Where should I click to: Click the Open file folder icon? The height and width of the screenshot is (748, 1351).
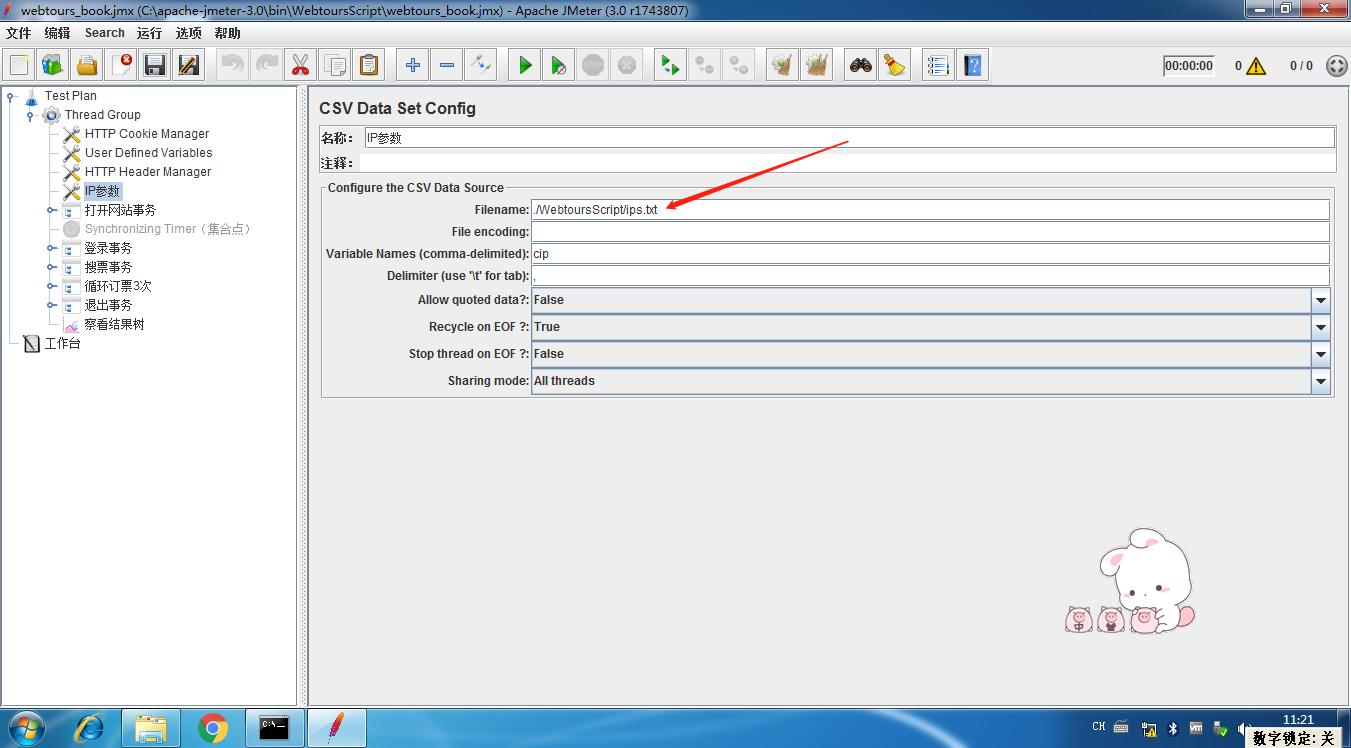(x=87, y=66)
